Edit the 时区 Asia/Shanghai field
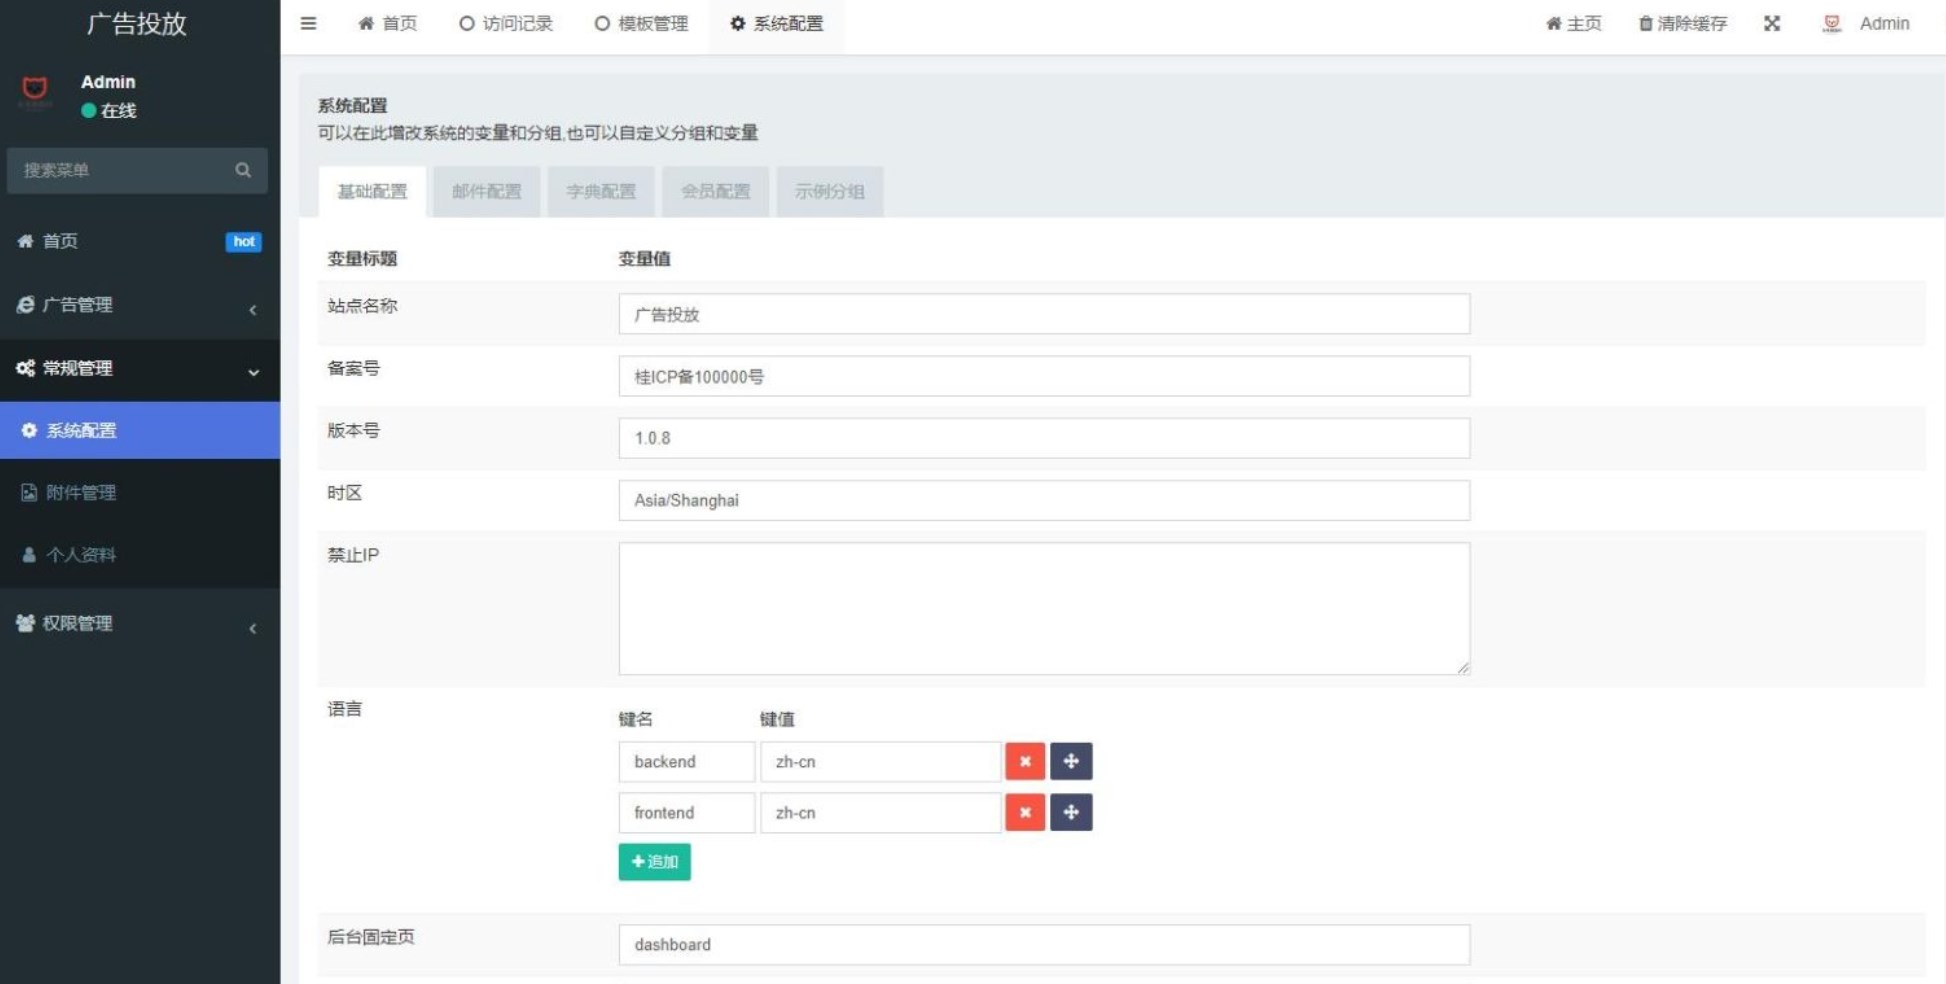The image size is (1946, 984). [x=1044, y=500]
